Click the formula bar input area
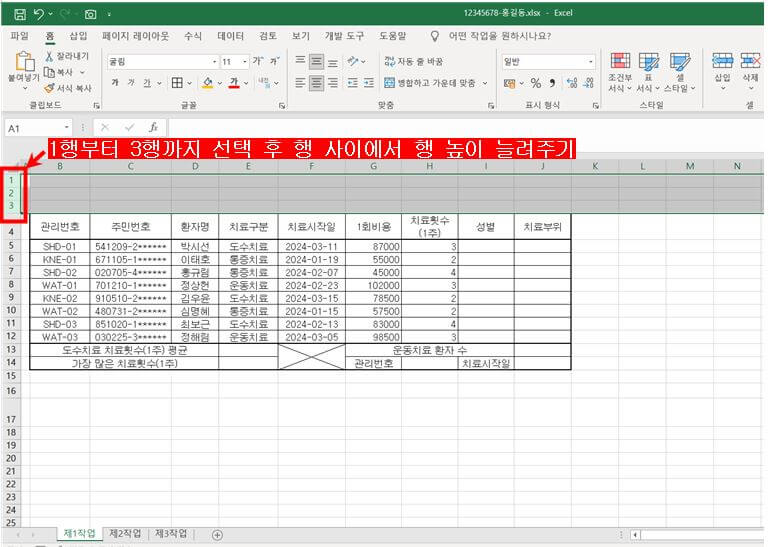779x547 pixels. coord(466,128)
